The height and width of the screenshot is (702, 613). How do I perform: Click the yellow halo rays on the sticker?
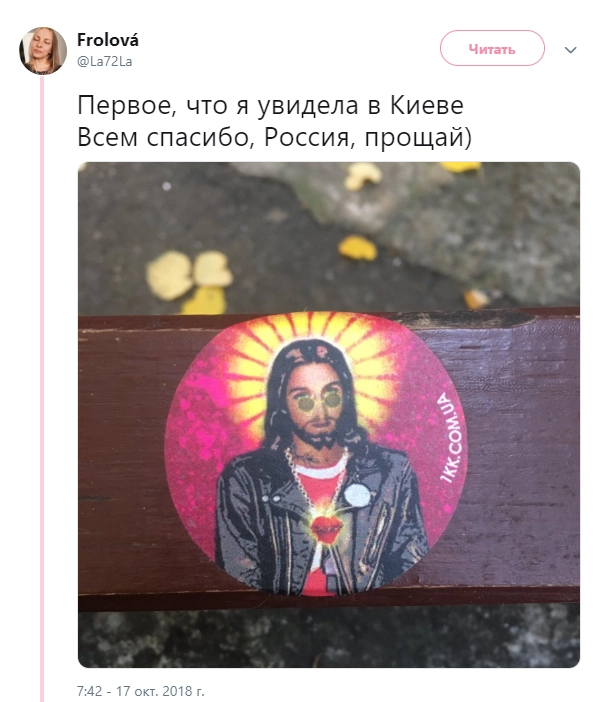pos(313,340)
